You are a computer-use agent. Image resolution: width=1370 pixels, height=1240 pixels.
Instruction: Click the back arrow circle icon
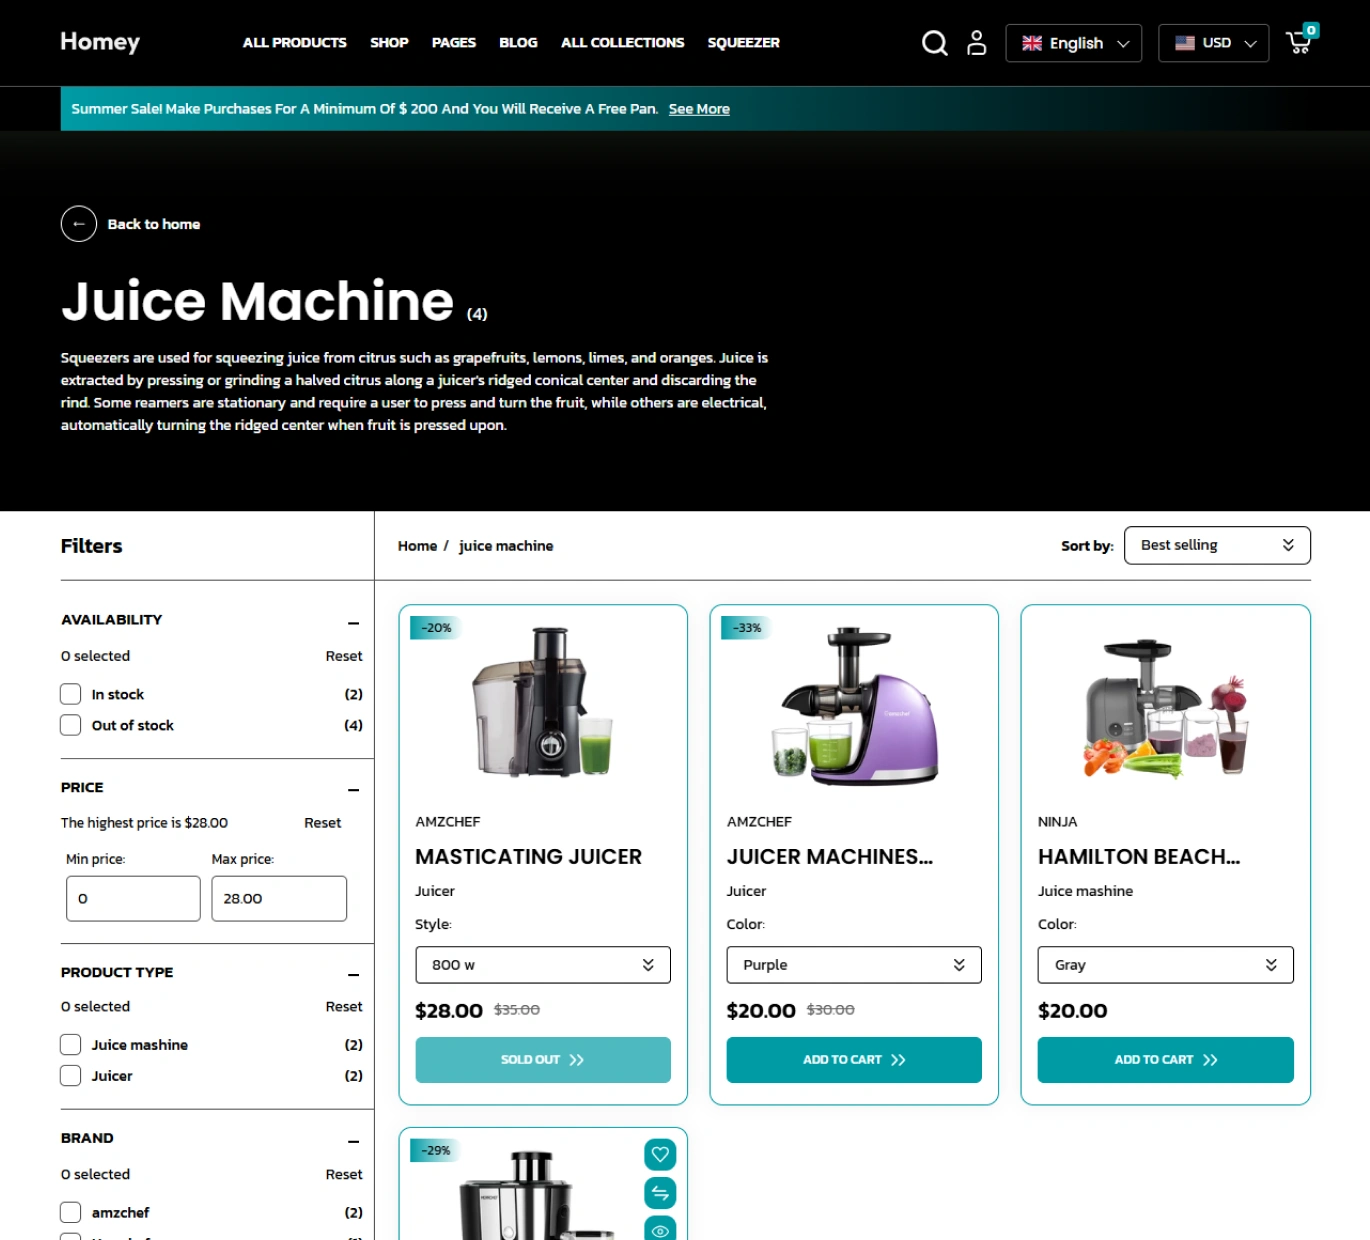tap(79, 224)
